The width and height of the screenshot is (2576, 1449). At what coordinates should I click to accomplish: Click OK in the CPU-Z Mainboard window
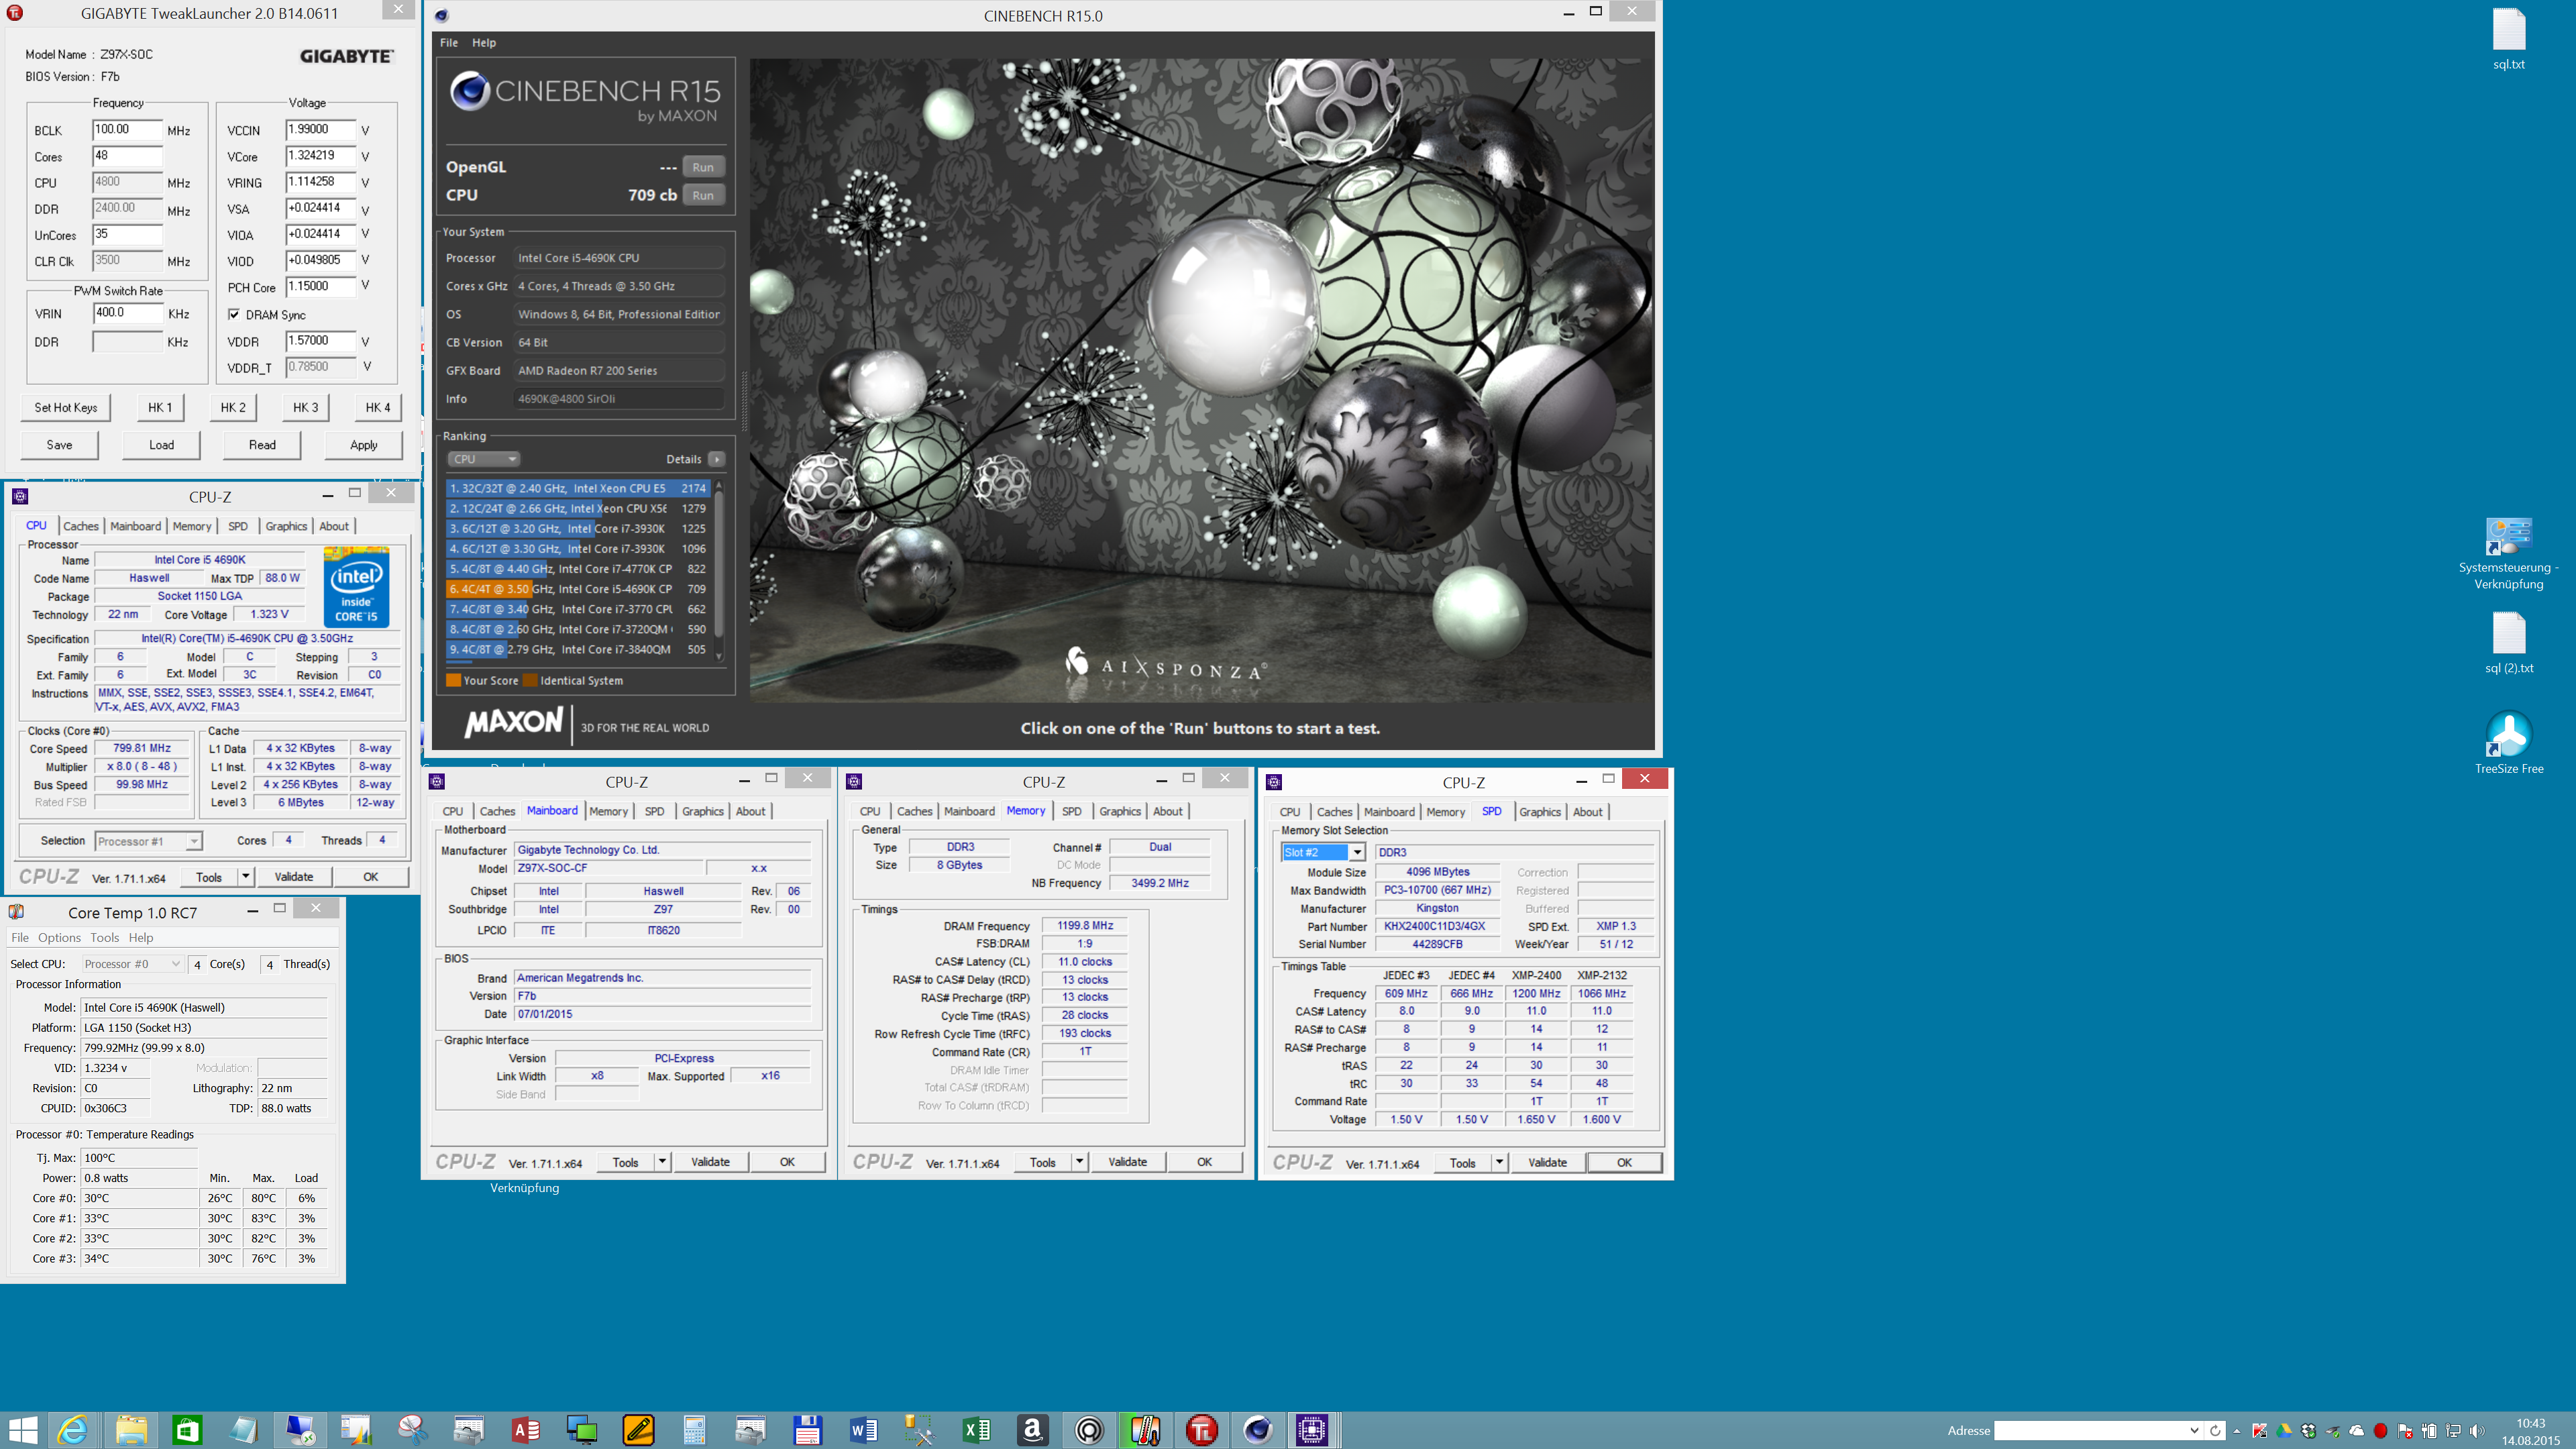[787, 1162]
